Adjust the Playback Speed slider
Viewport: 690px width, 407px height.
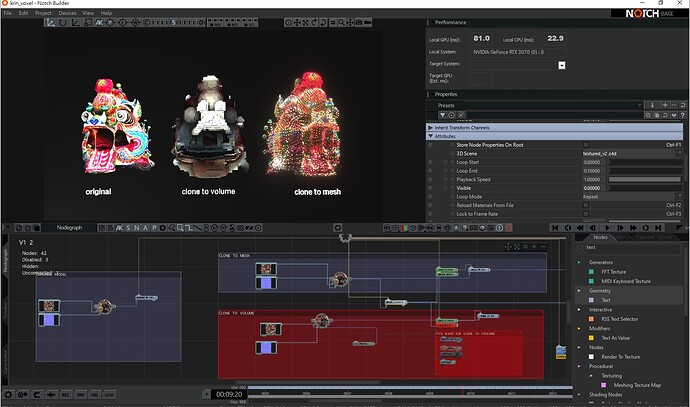pyautogui.click(x=645, y=180)
